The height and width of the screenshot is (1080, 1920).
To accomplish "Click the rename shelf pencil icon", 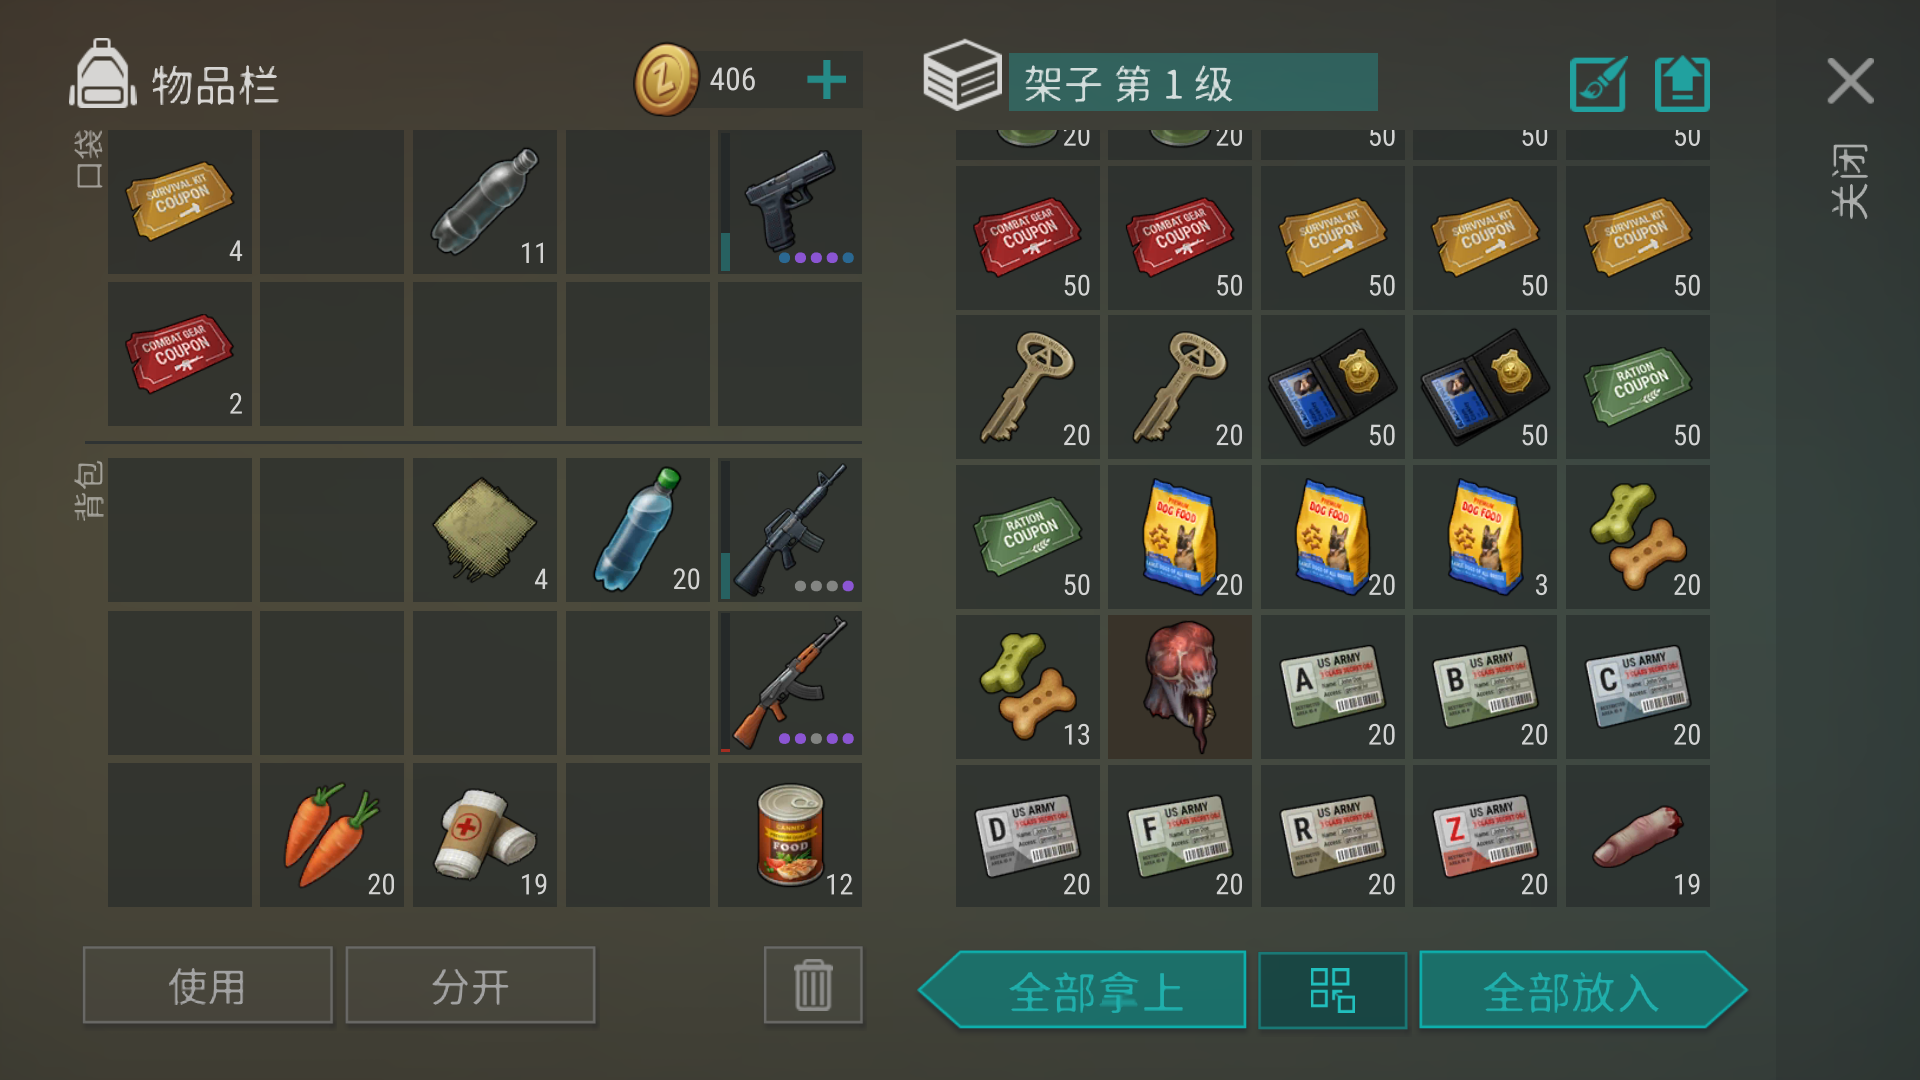I will tap(1598, 83).
